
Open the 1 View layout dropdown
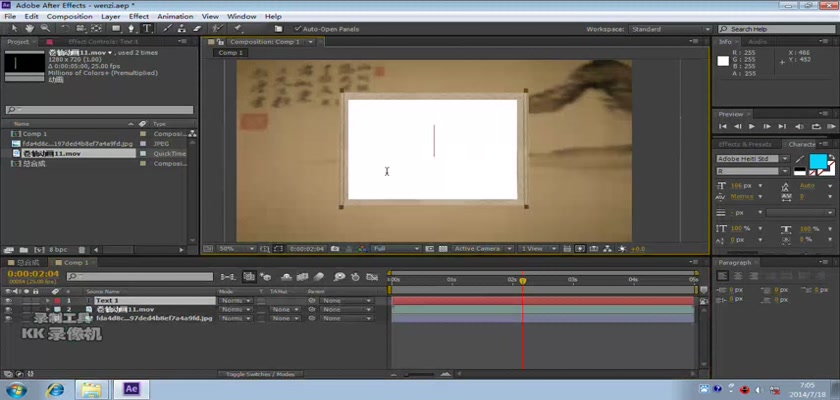pyautogui.click(x=538, y=249)
